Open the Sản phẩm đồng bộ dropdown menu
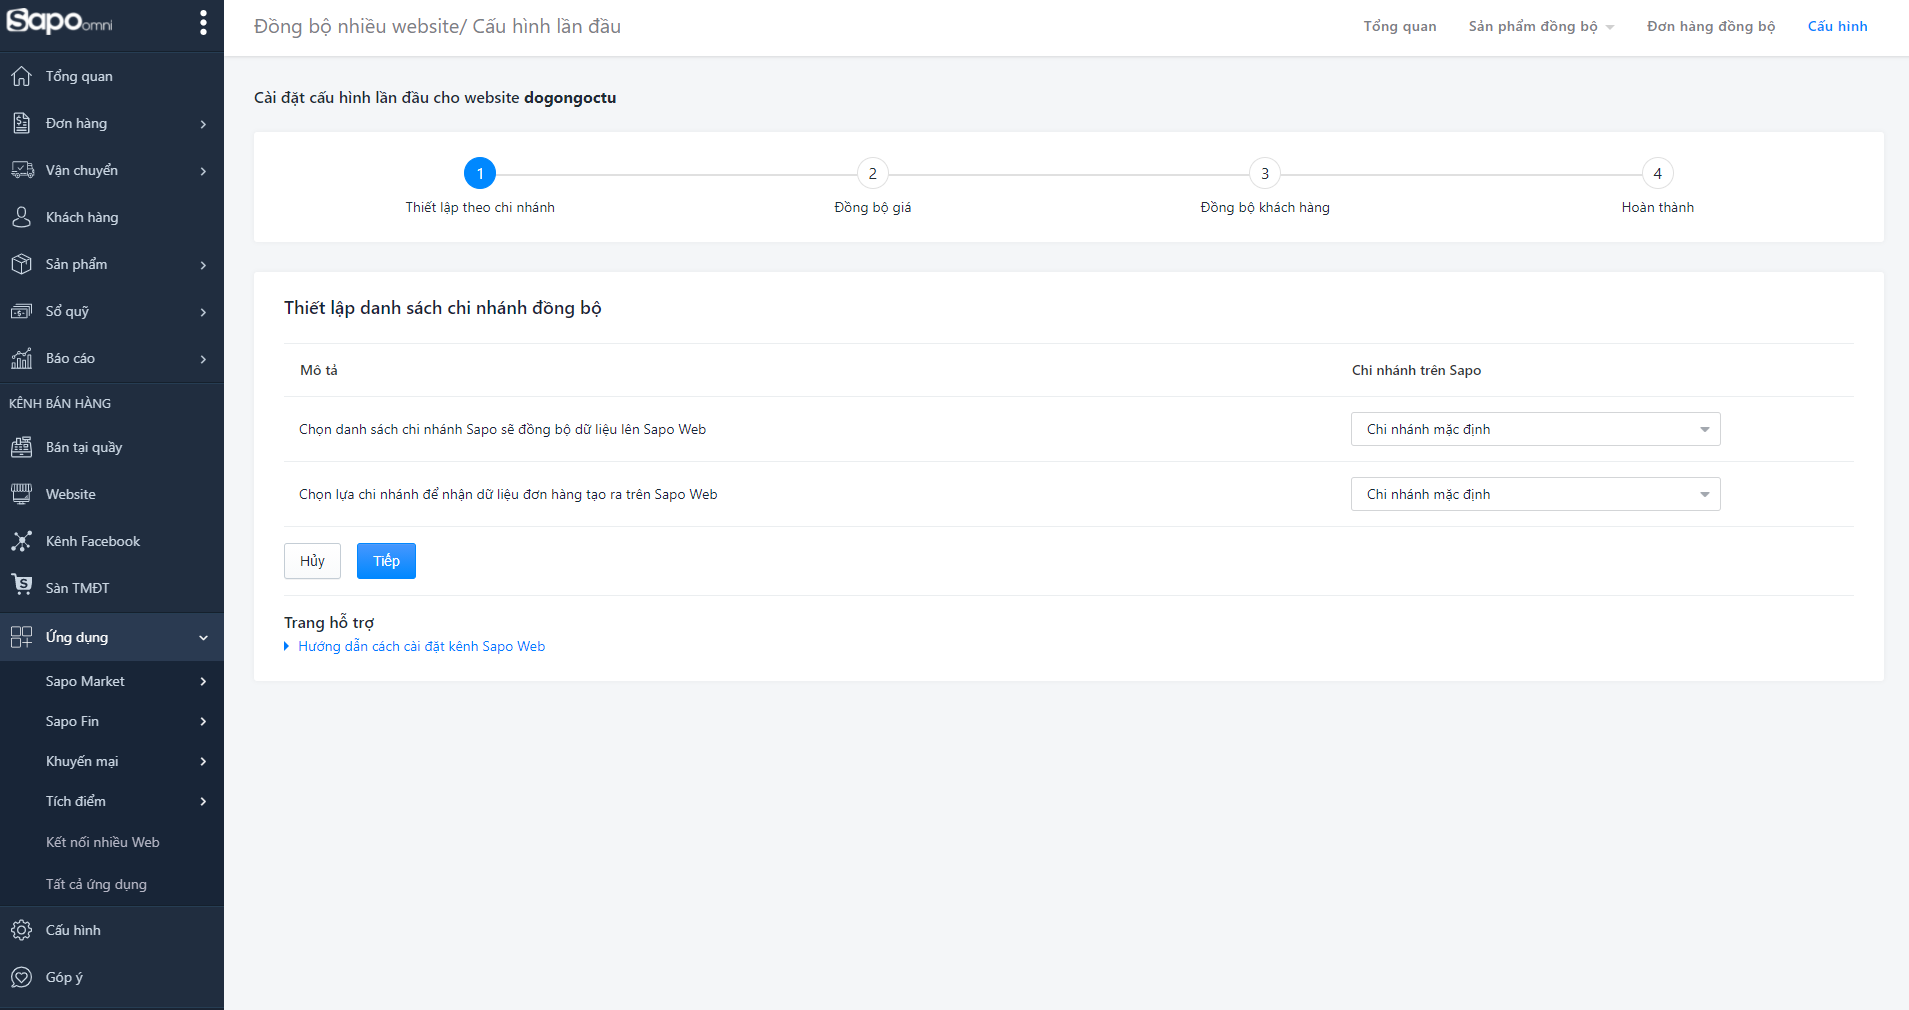This screenshot has height=1010, width=1909. click(x=1541, y=27)
